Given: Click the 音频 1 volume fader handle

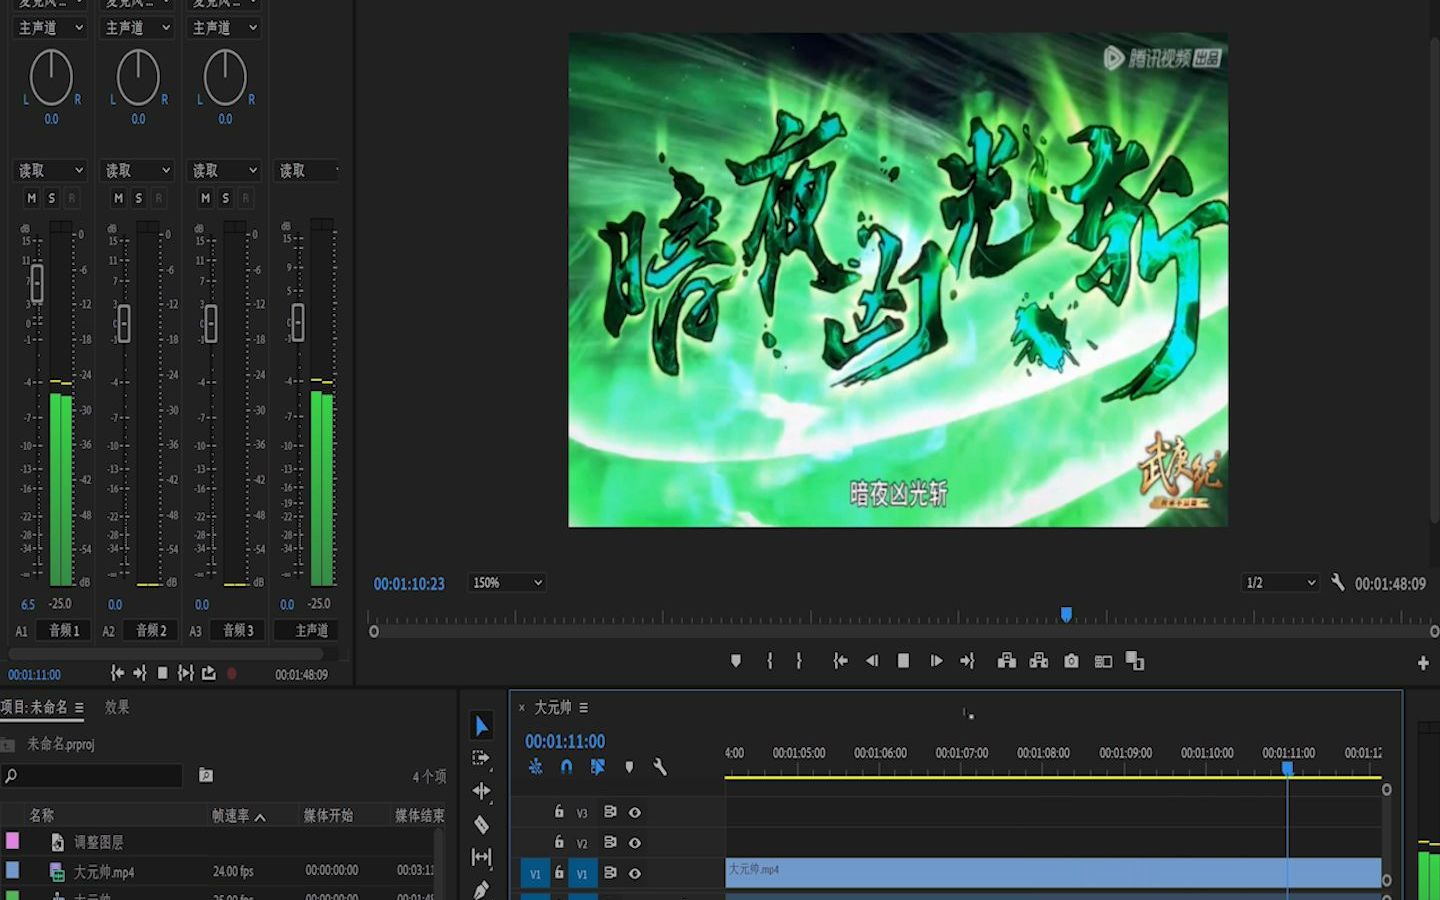Looking at the screenshot, I should click(37, 283).
